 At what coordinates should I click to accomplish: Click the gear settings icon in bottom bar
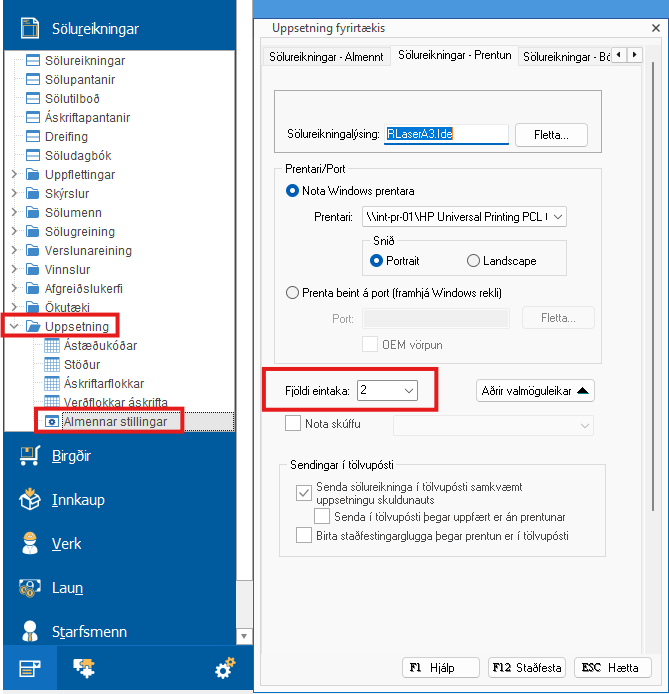tap(226, 669)
